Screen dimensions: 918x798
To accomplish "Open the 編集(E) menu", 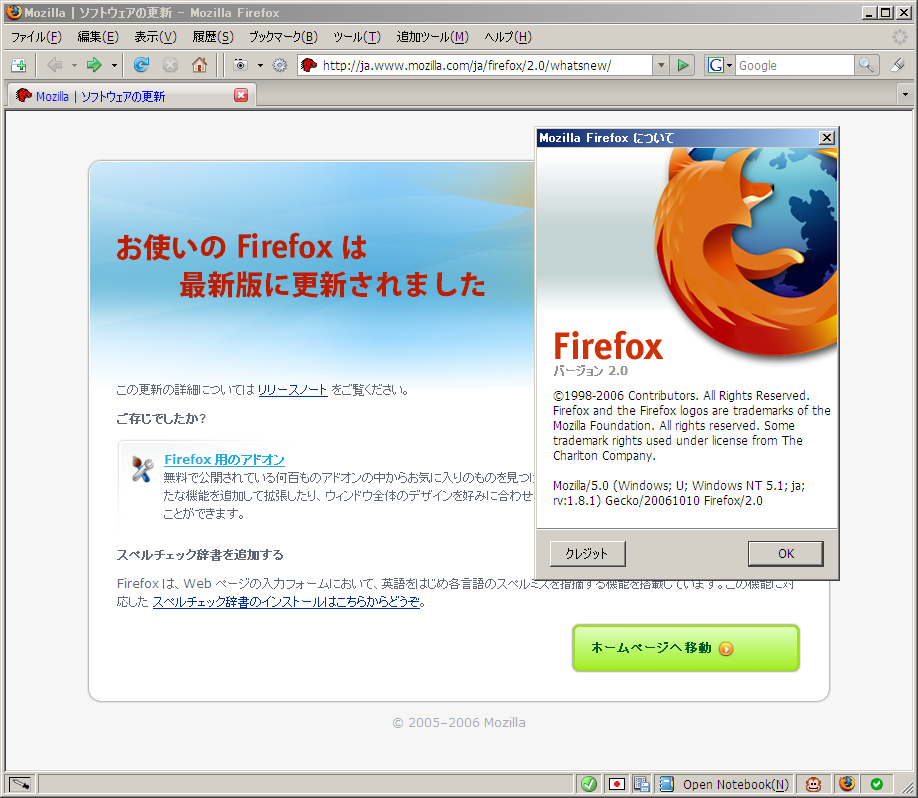I will click(98, 37).
